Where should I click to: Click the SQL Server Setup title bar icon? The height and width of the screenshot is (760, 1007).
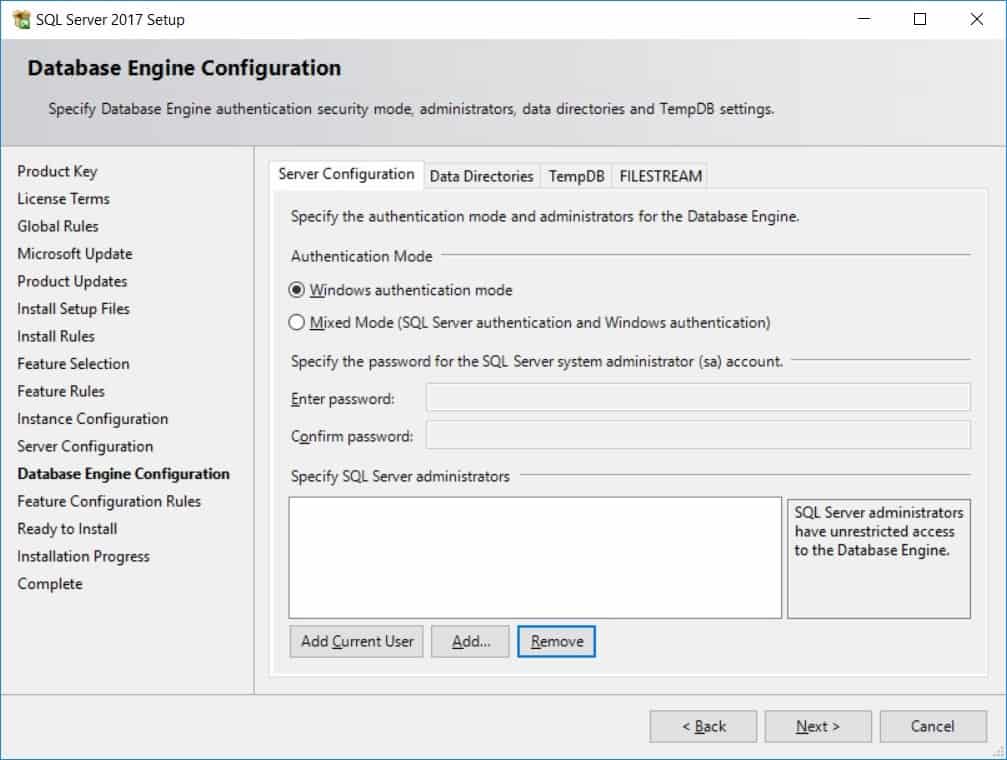coord(21,19)
